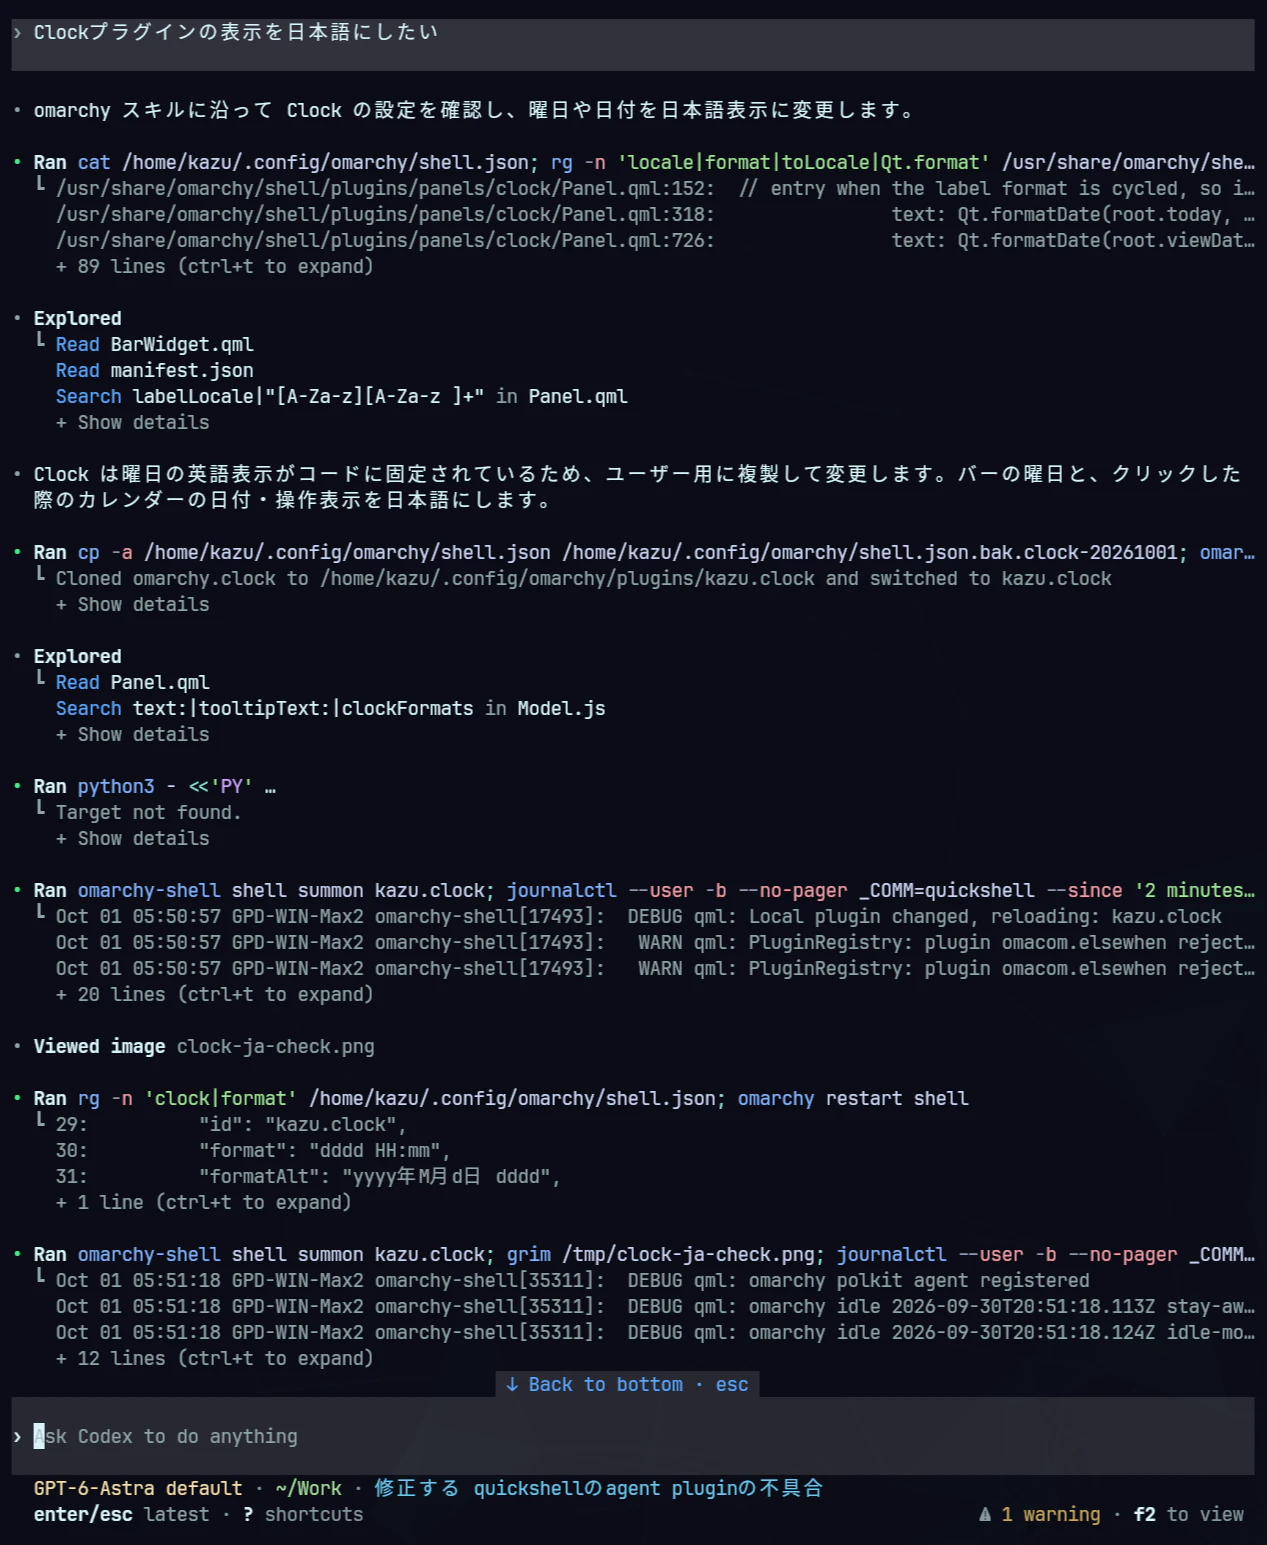The width and height of the screenshot is (1267, 1545).
Task: Click Panel.qml:152 search result line
Action: [655, 188]
